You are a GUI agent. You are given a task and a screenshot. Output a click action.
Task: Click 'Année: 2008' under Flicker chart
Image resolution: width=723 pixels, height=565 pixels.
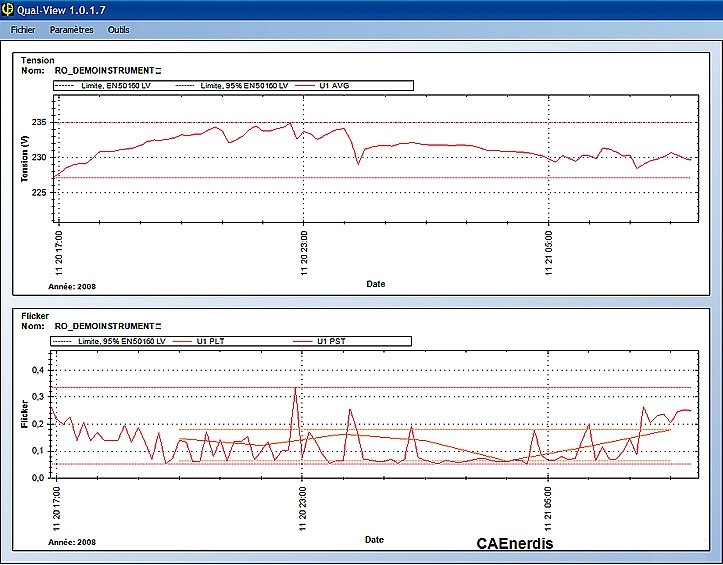click(x=72, y=542)
